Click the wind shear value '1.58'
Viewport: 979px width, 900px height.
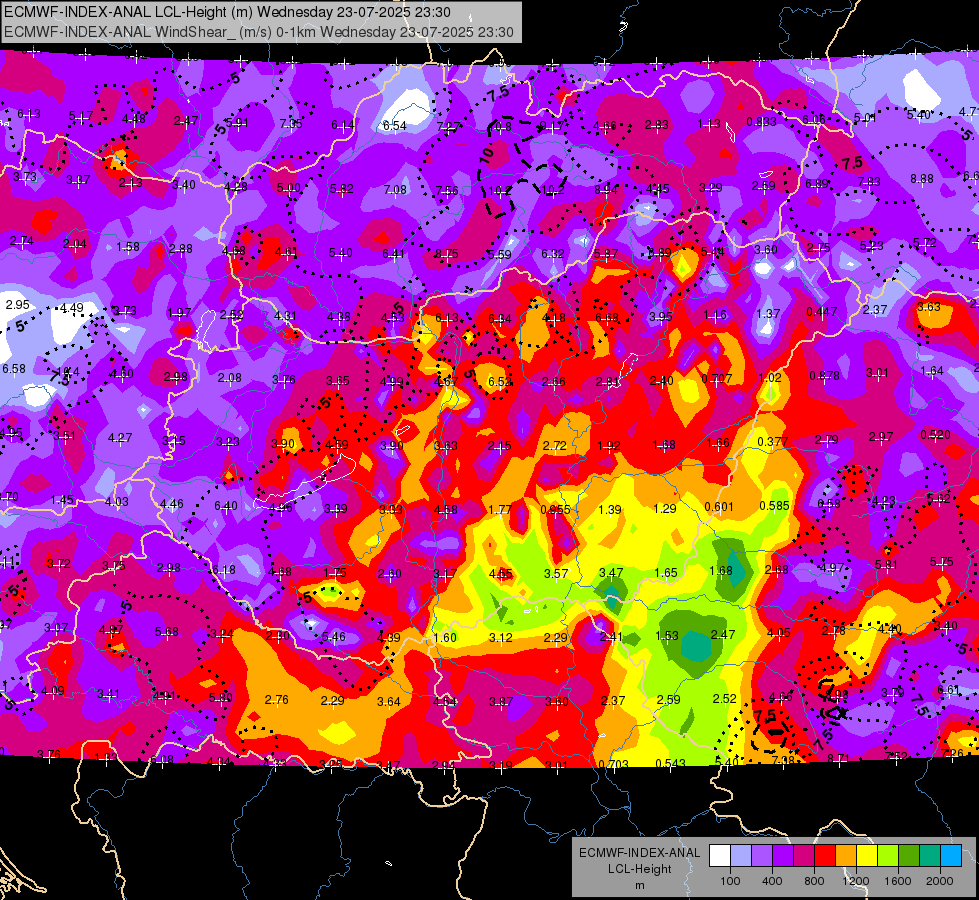[127, 247]
